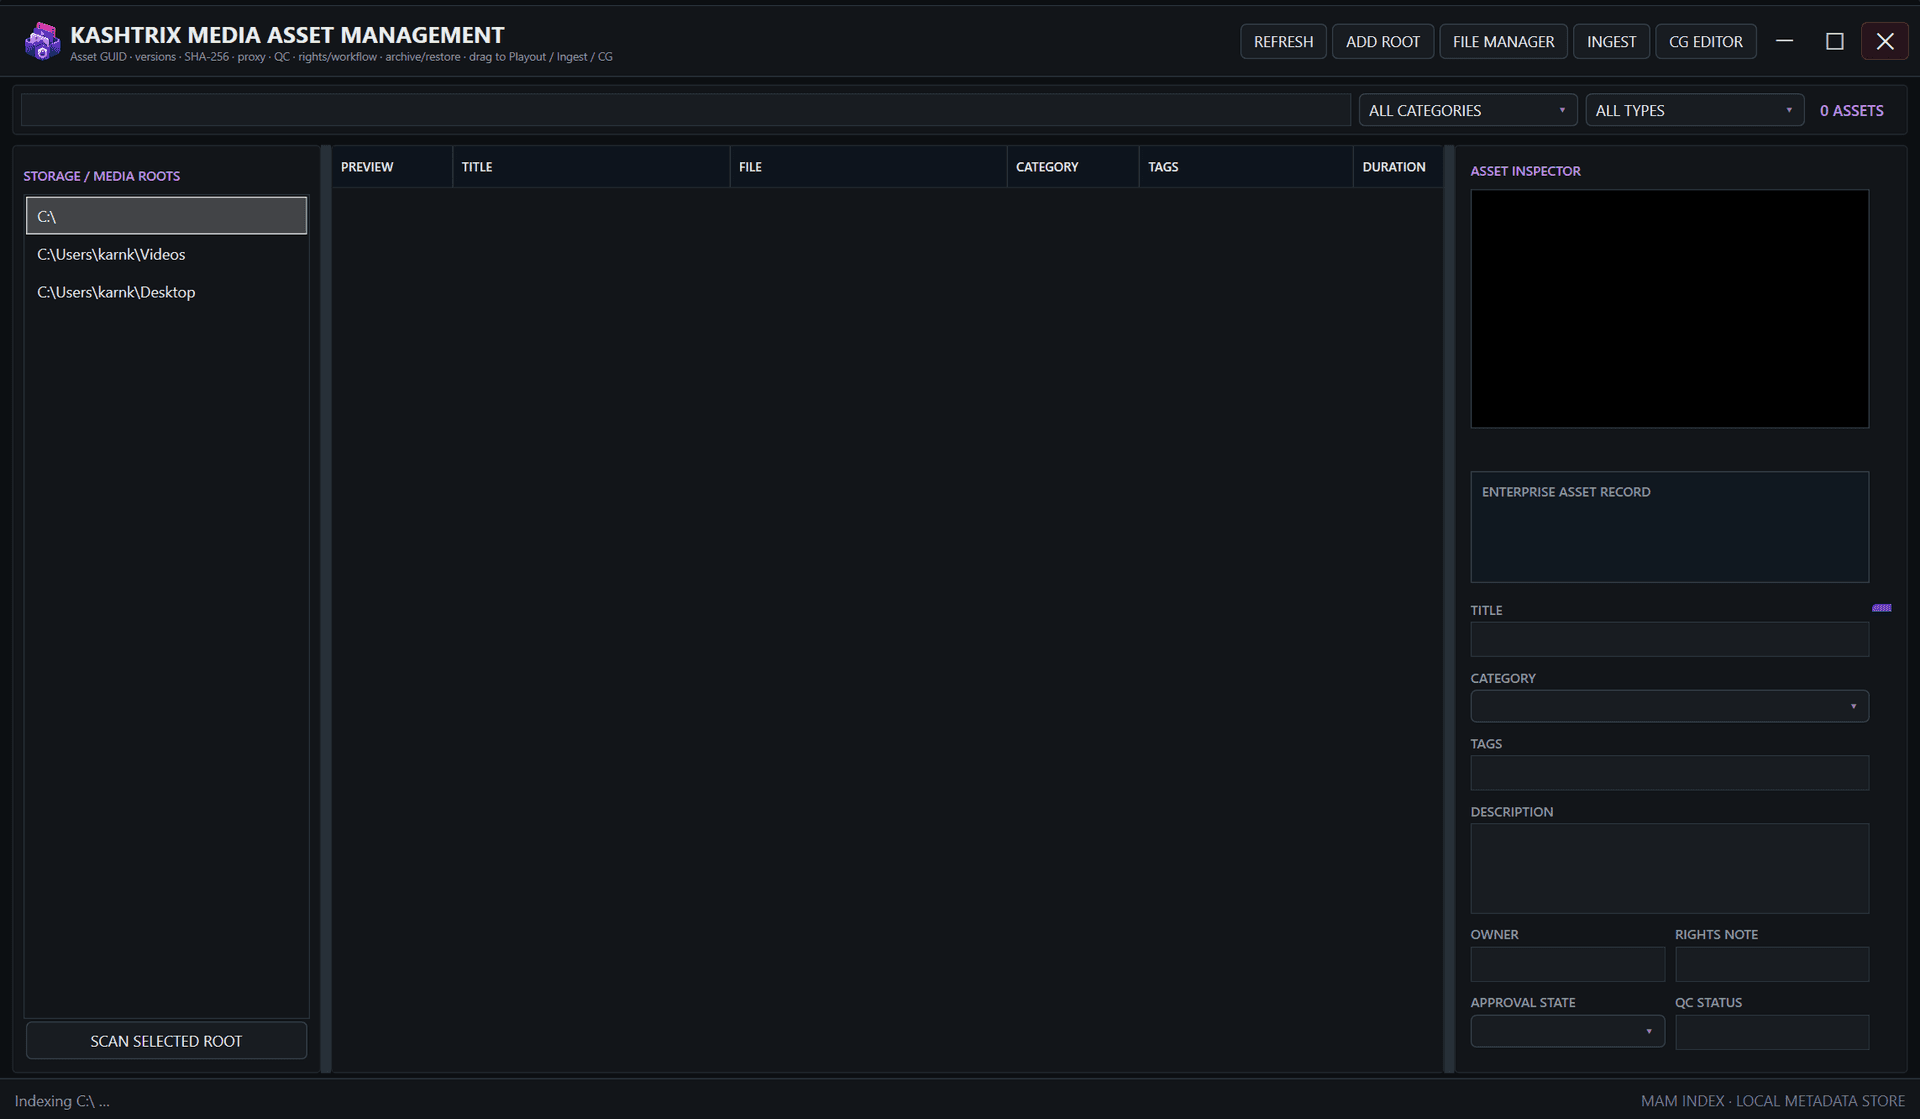Open the FILE MANAGER

[1503, 41]
